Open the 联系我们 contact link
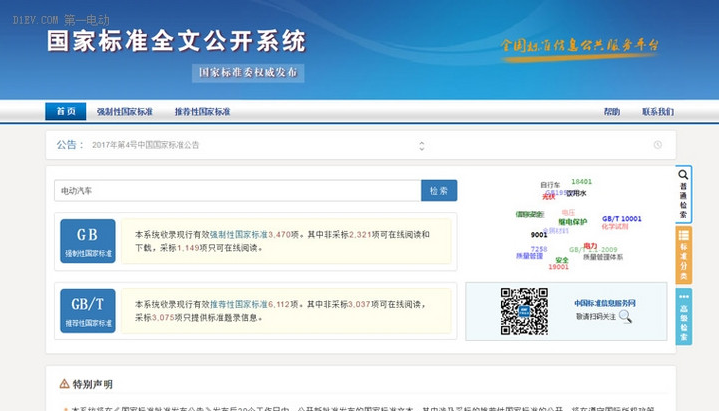 pos(658,112)
